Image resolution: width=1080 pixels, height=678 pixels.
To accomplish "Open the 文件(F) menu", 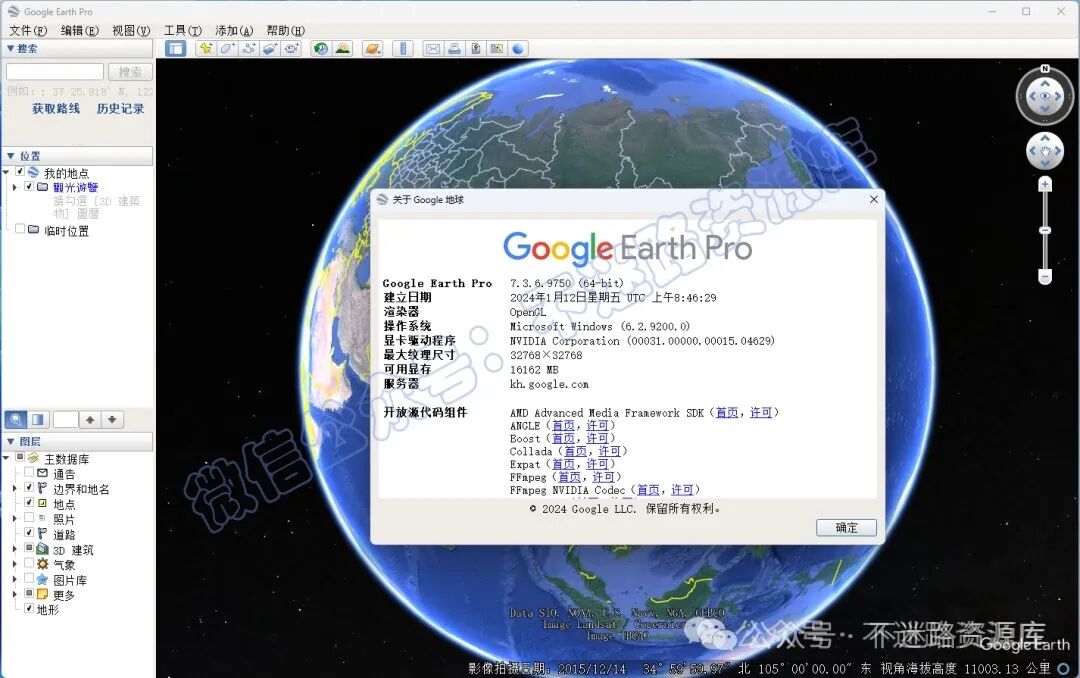I will tap(28, 30).
